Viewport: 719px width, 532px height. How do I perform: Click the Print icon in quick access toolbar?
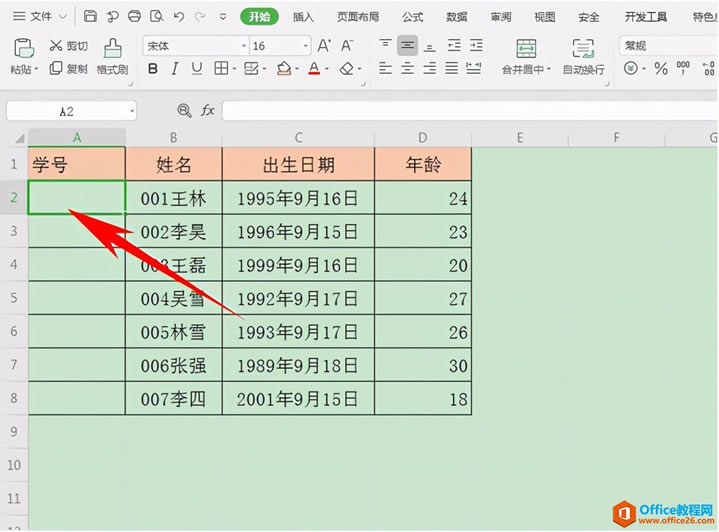tap(134, 17)
